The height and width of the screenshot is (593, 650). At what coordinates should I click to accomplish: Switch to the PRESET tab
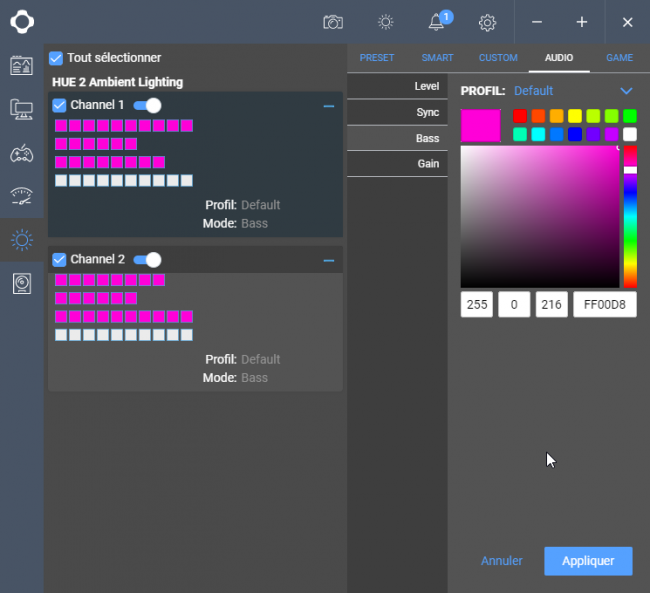(x=377, y=58)
